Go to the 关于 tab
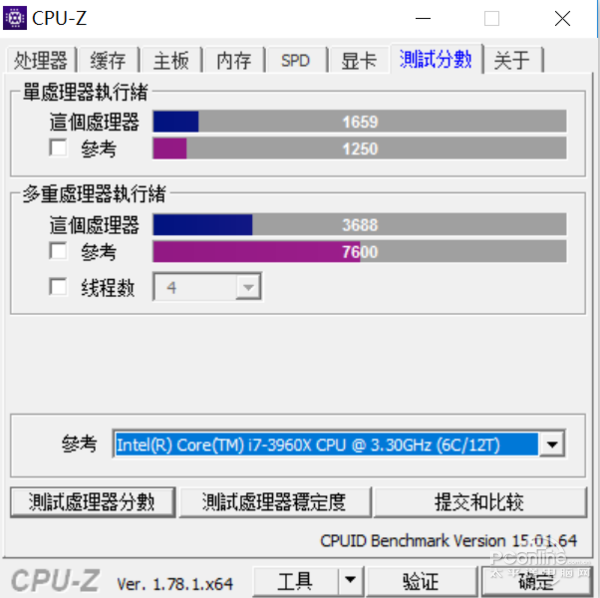 point(512,60)
